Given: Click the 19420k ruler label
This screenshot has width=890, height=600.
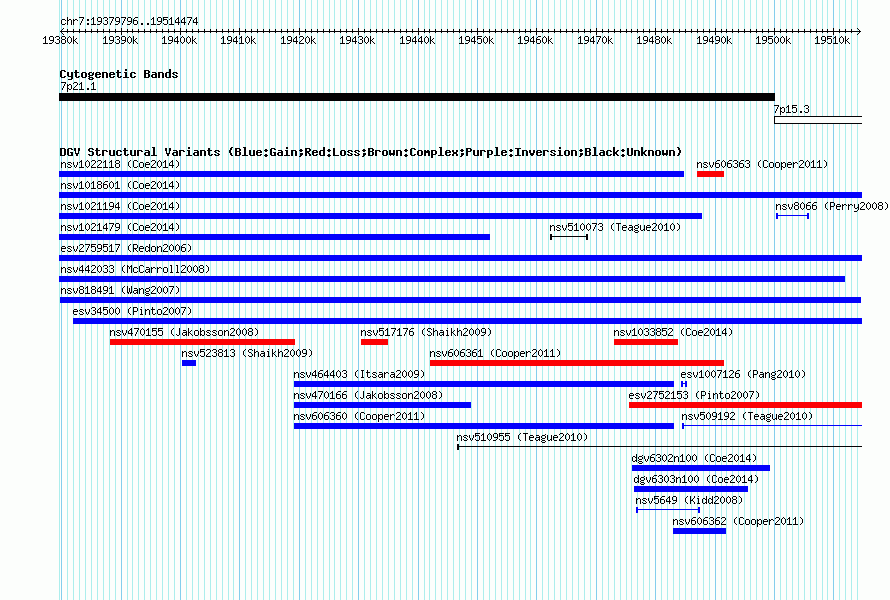Looking at the screenshot, I should point(298,40).
